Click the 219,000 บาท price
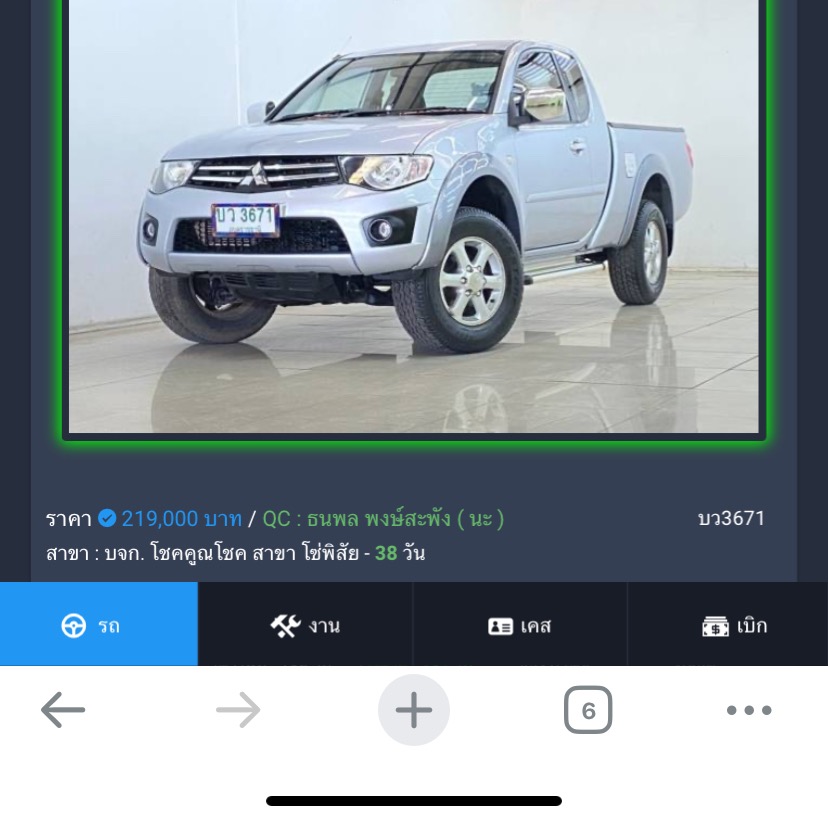Viewport: 828px width, 822px height. pyautogui.click(x=182, y=519)
